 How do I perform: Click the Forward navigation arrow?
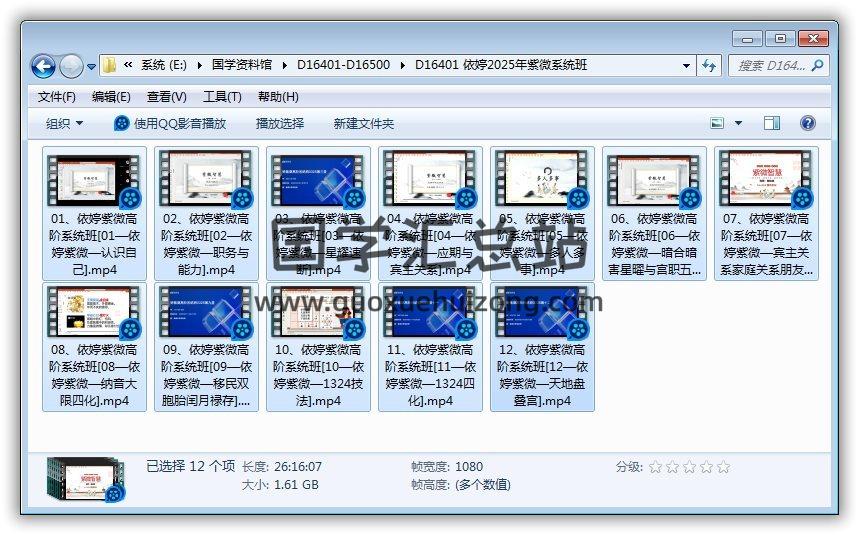[71, 67]
